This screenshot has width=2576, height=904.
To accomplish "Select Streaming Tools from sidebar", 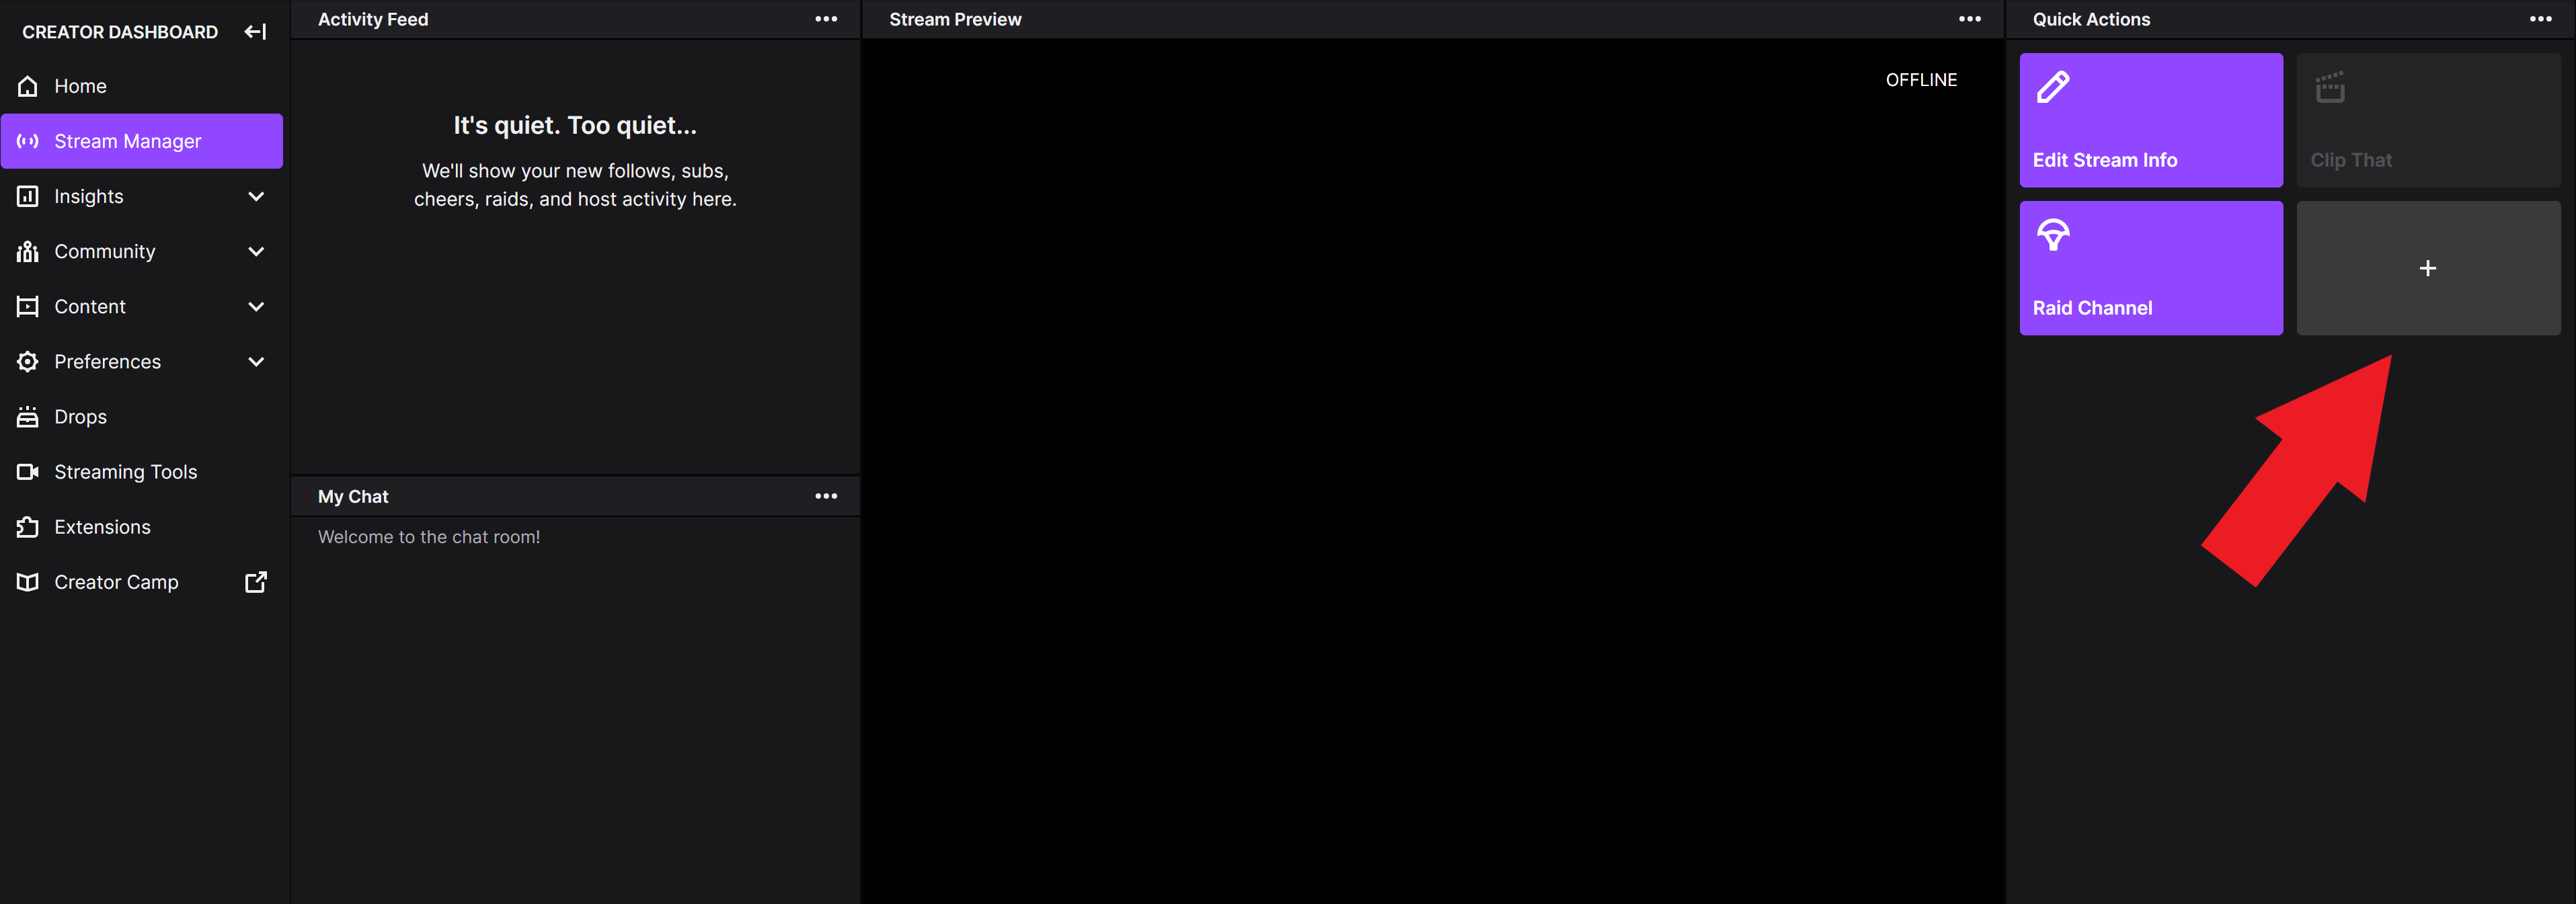I will (x=125, y=472).
